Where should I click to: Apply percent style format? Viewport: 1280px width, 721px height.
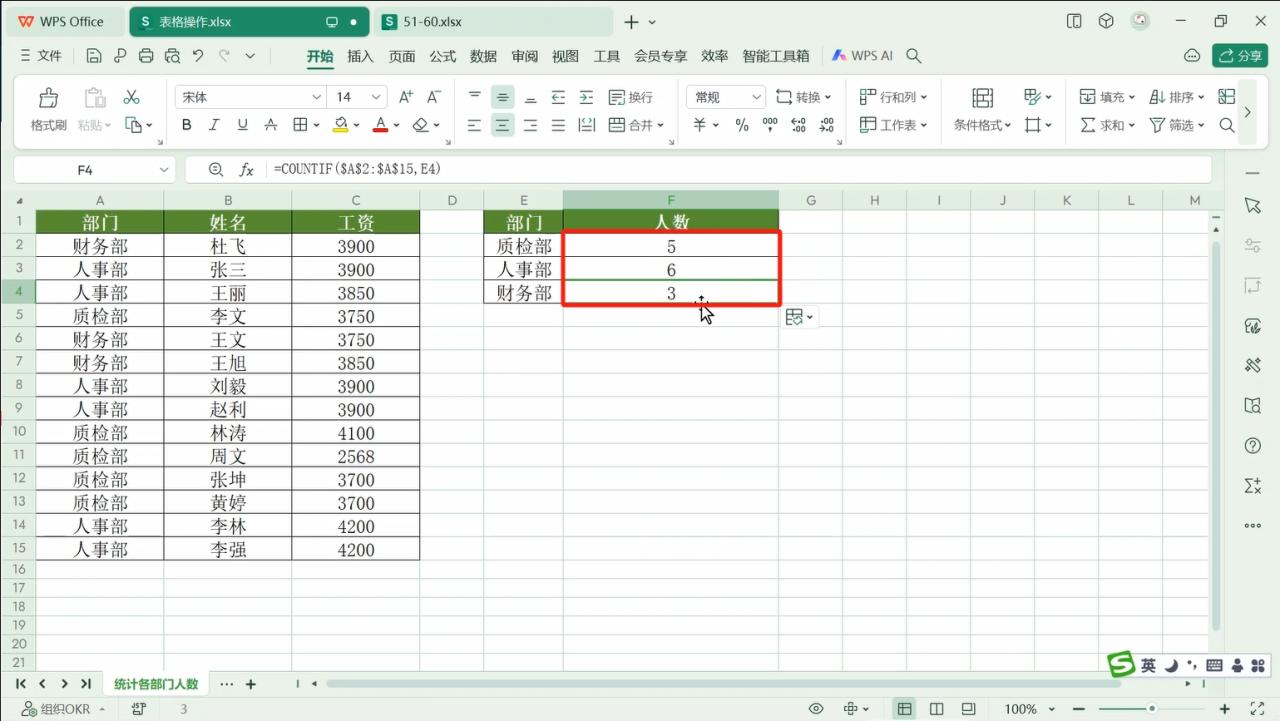pos(741,125)
